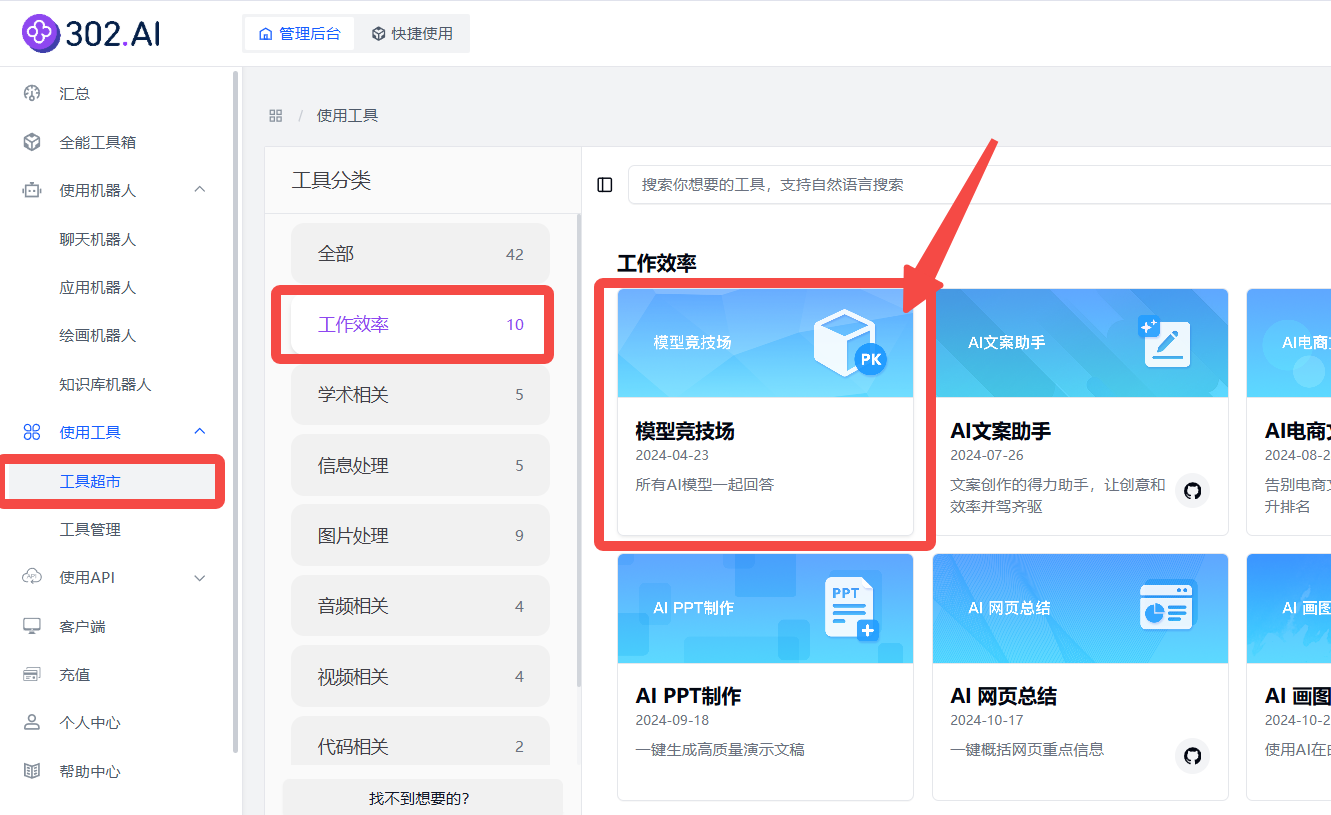Viewport: 1331px width, 815px height.
Task: Switch to the 管理后台 tab
Action: (x=300, y=33)
